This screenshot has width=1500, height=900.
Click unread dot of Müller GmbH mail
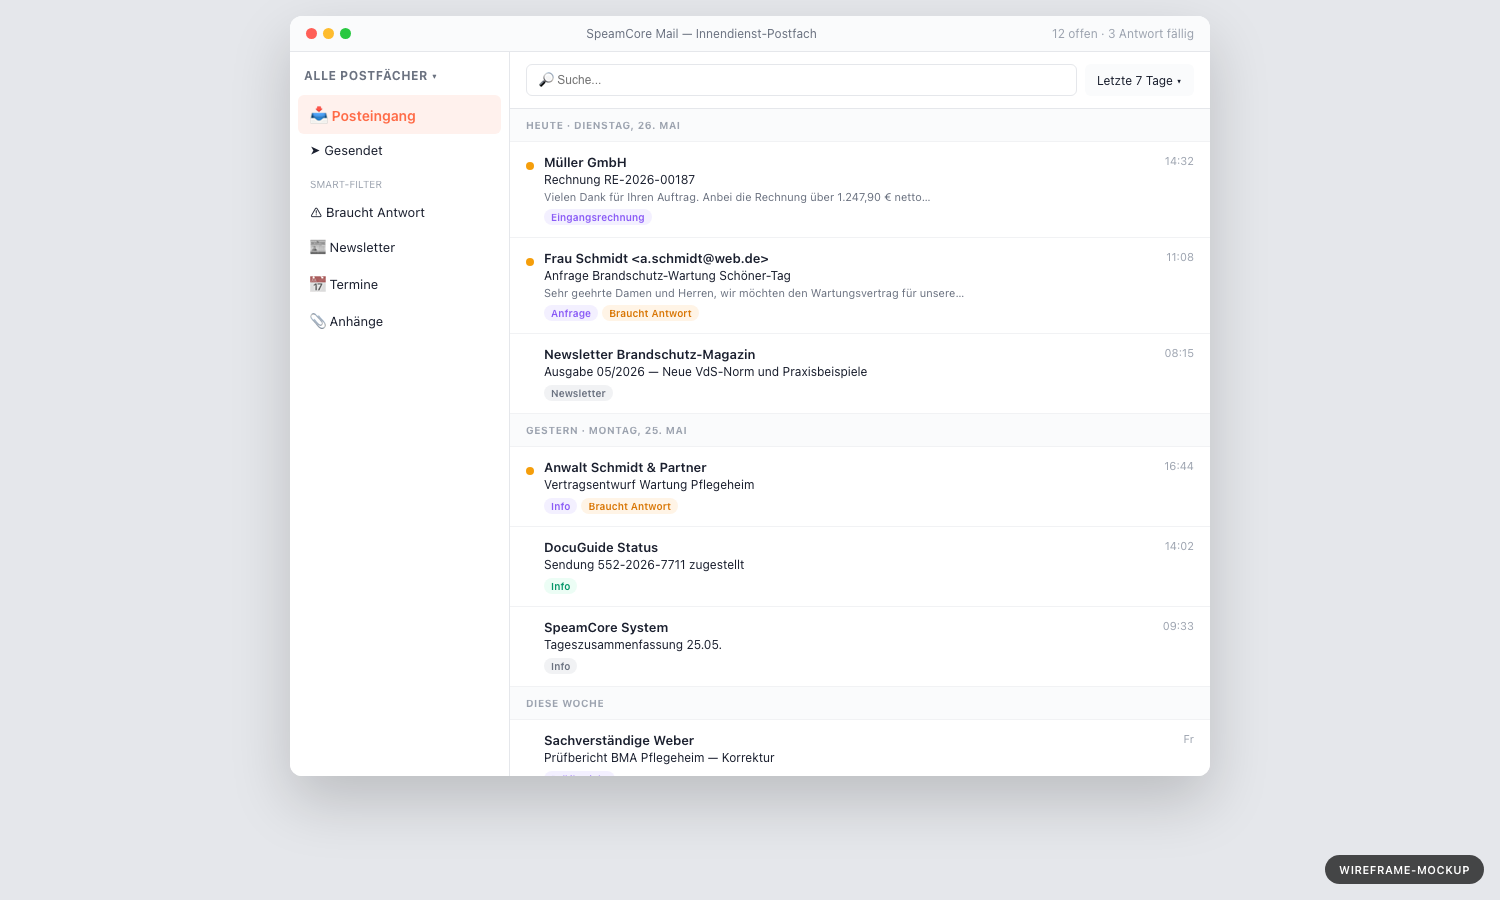coord(530,166)
